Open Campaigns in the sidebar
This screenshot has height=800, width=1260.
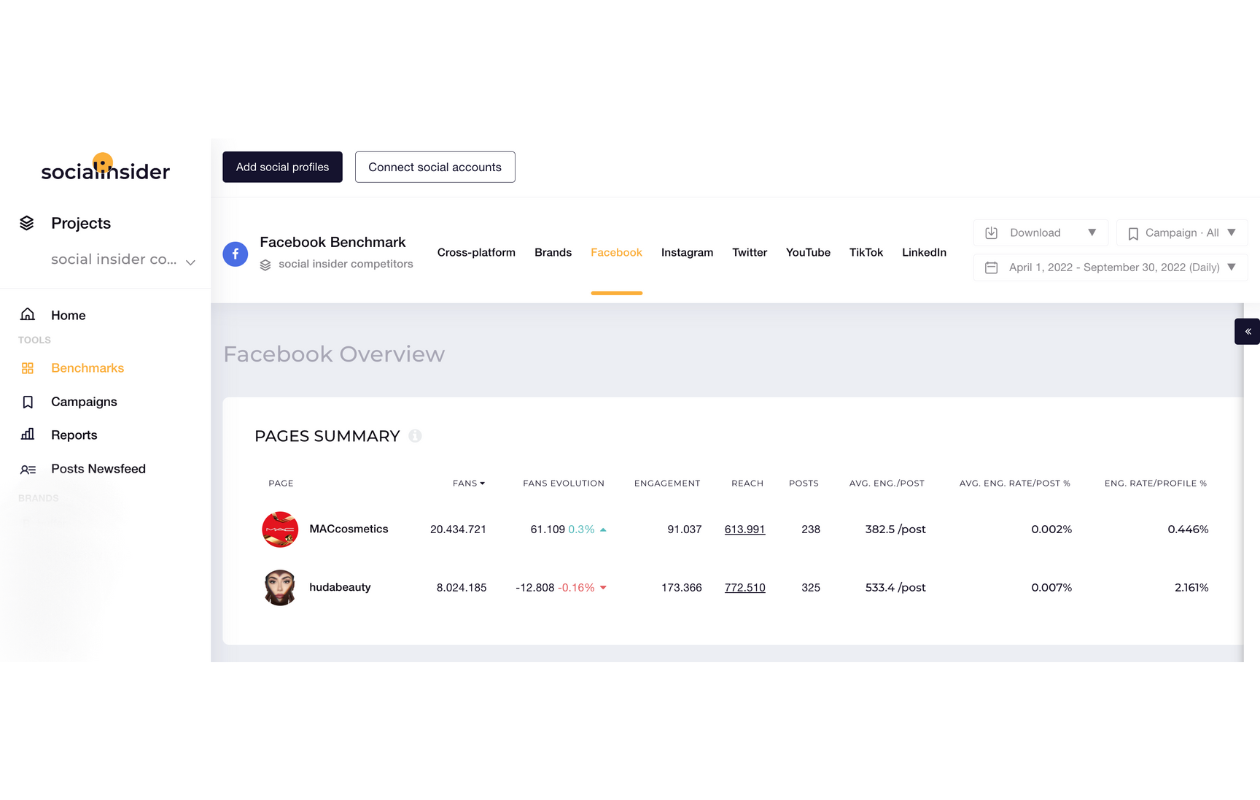(x=84, y=402)
